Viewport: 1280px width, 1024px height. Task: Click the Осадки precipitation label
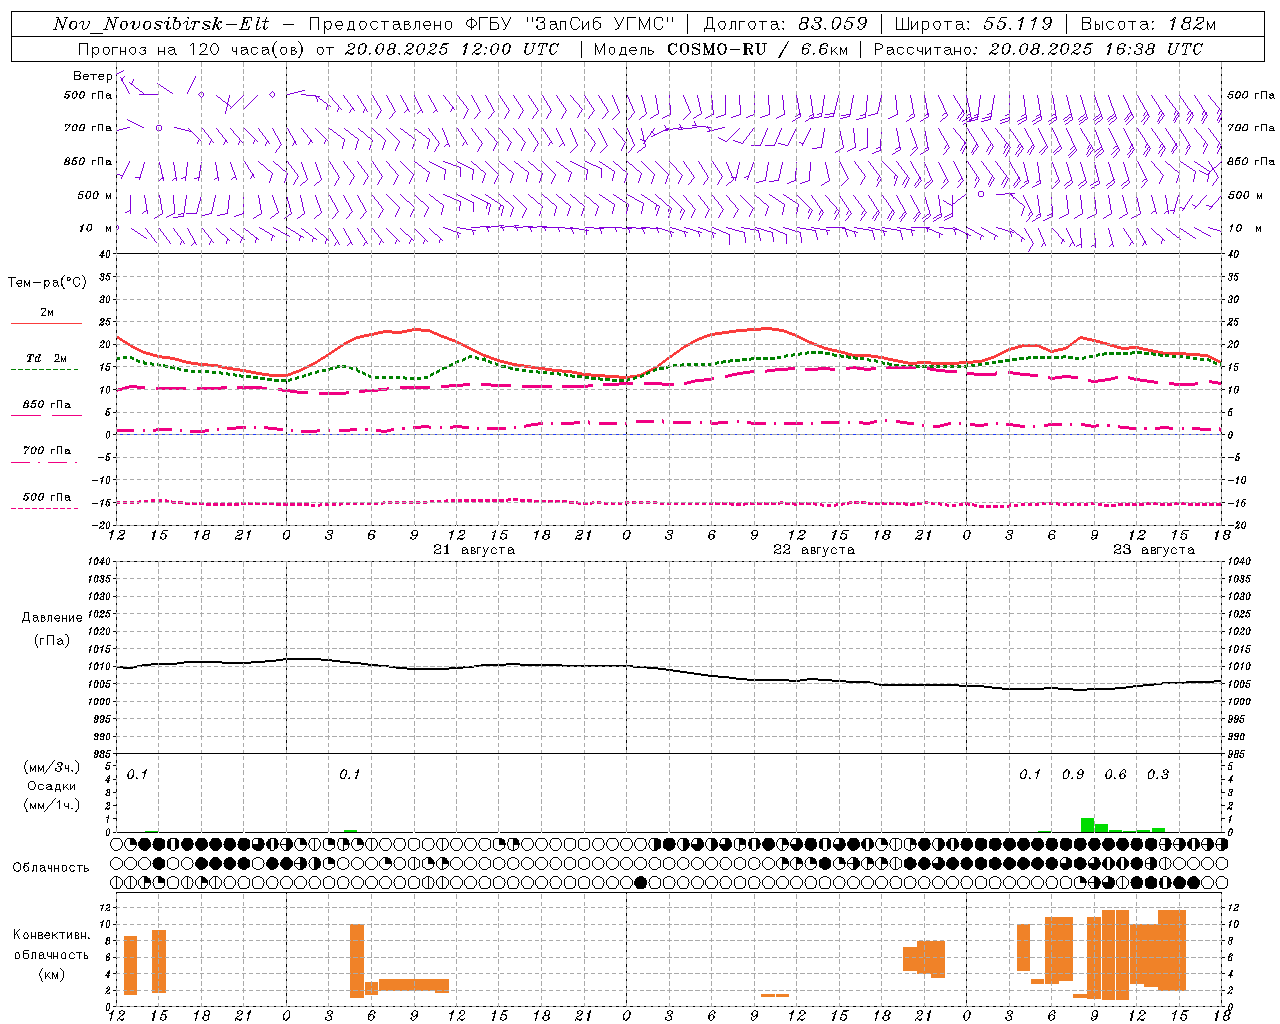(x=52, y=786)
